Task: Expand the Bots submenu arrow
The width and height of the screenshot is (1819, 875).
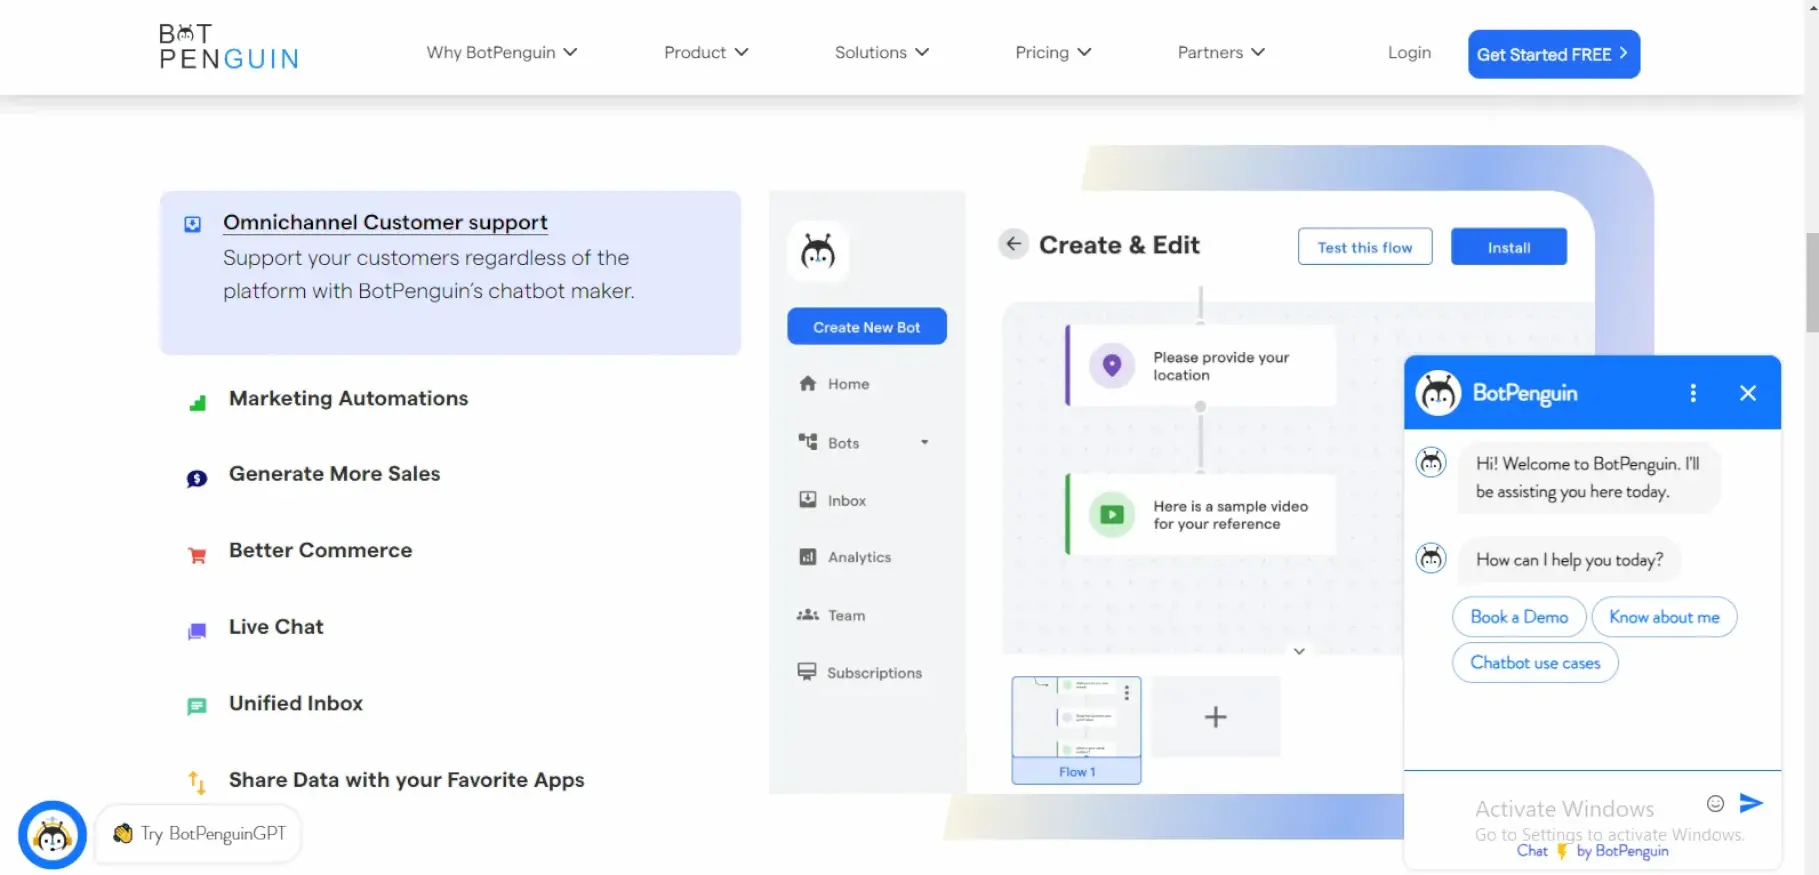Action: [924, 442]
